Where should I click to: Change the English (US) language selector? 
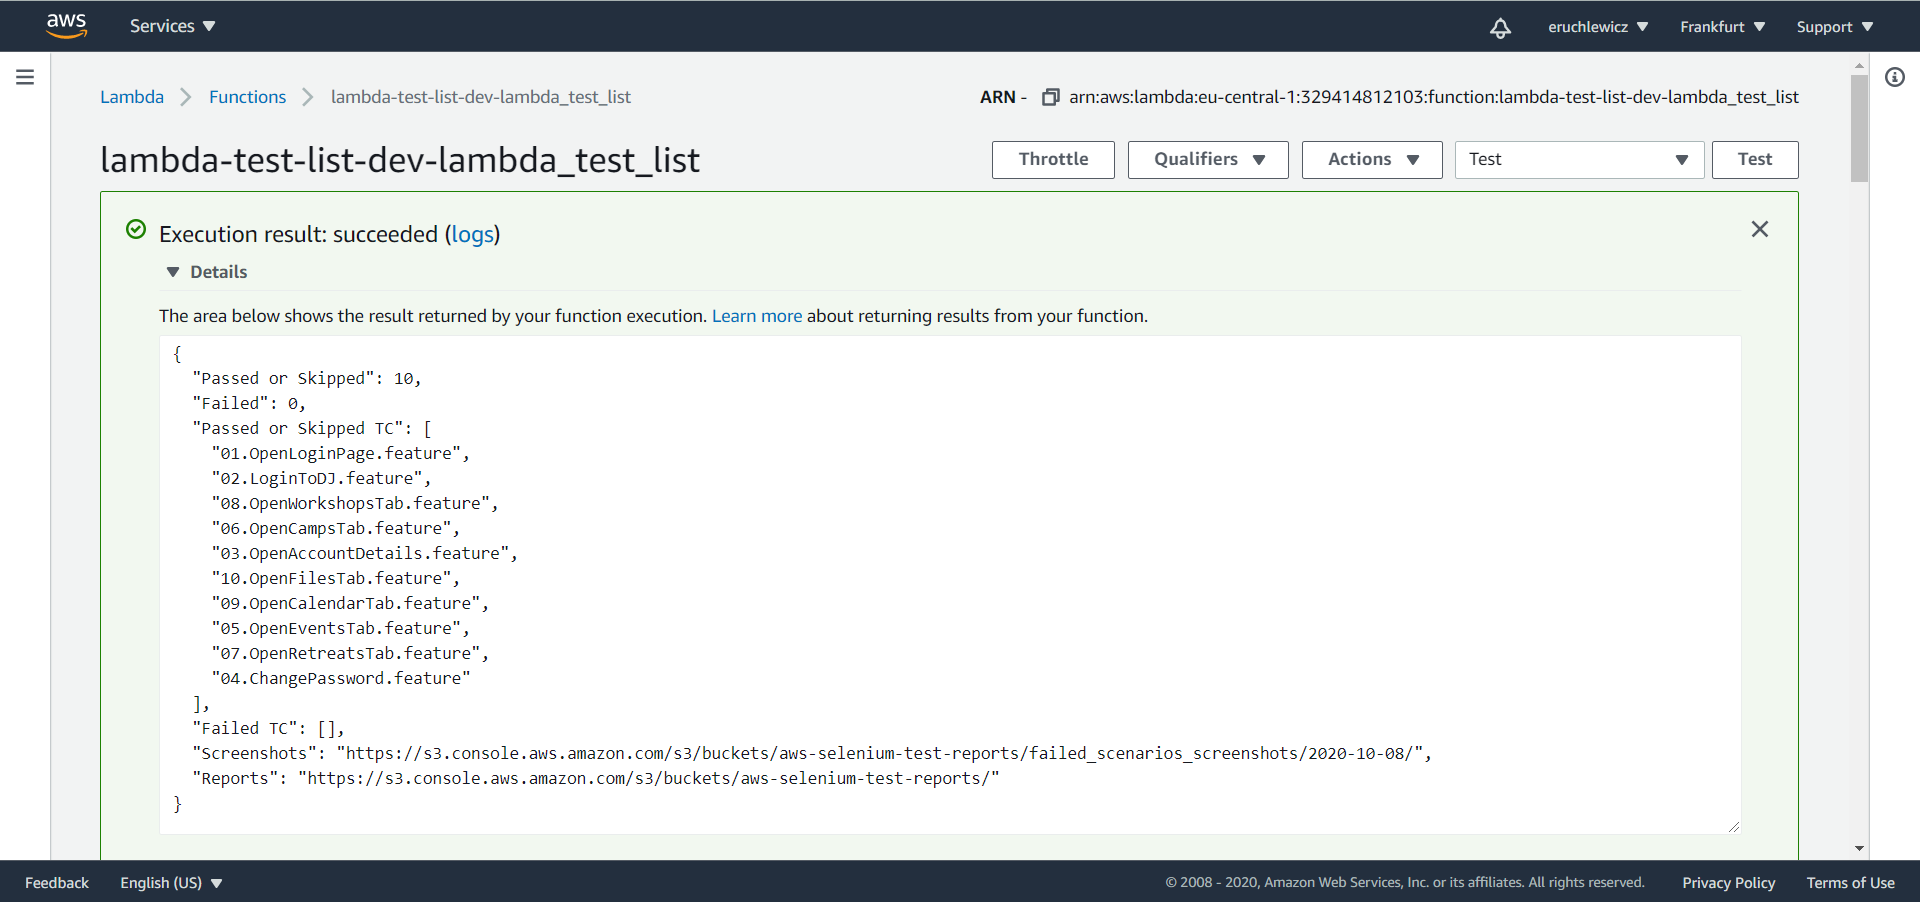[171, 883]
